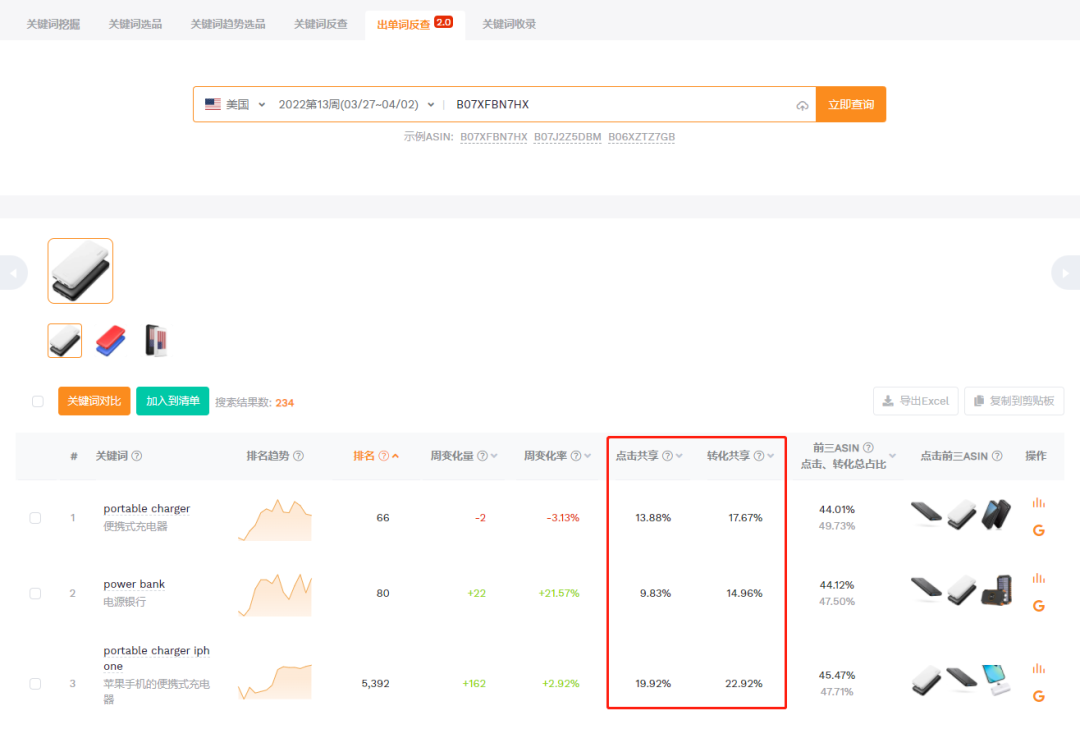Click the keyword portable charger
The image size is (1080, 729).
(x=147, y=509)
